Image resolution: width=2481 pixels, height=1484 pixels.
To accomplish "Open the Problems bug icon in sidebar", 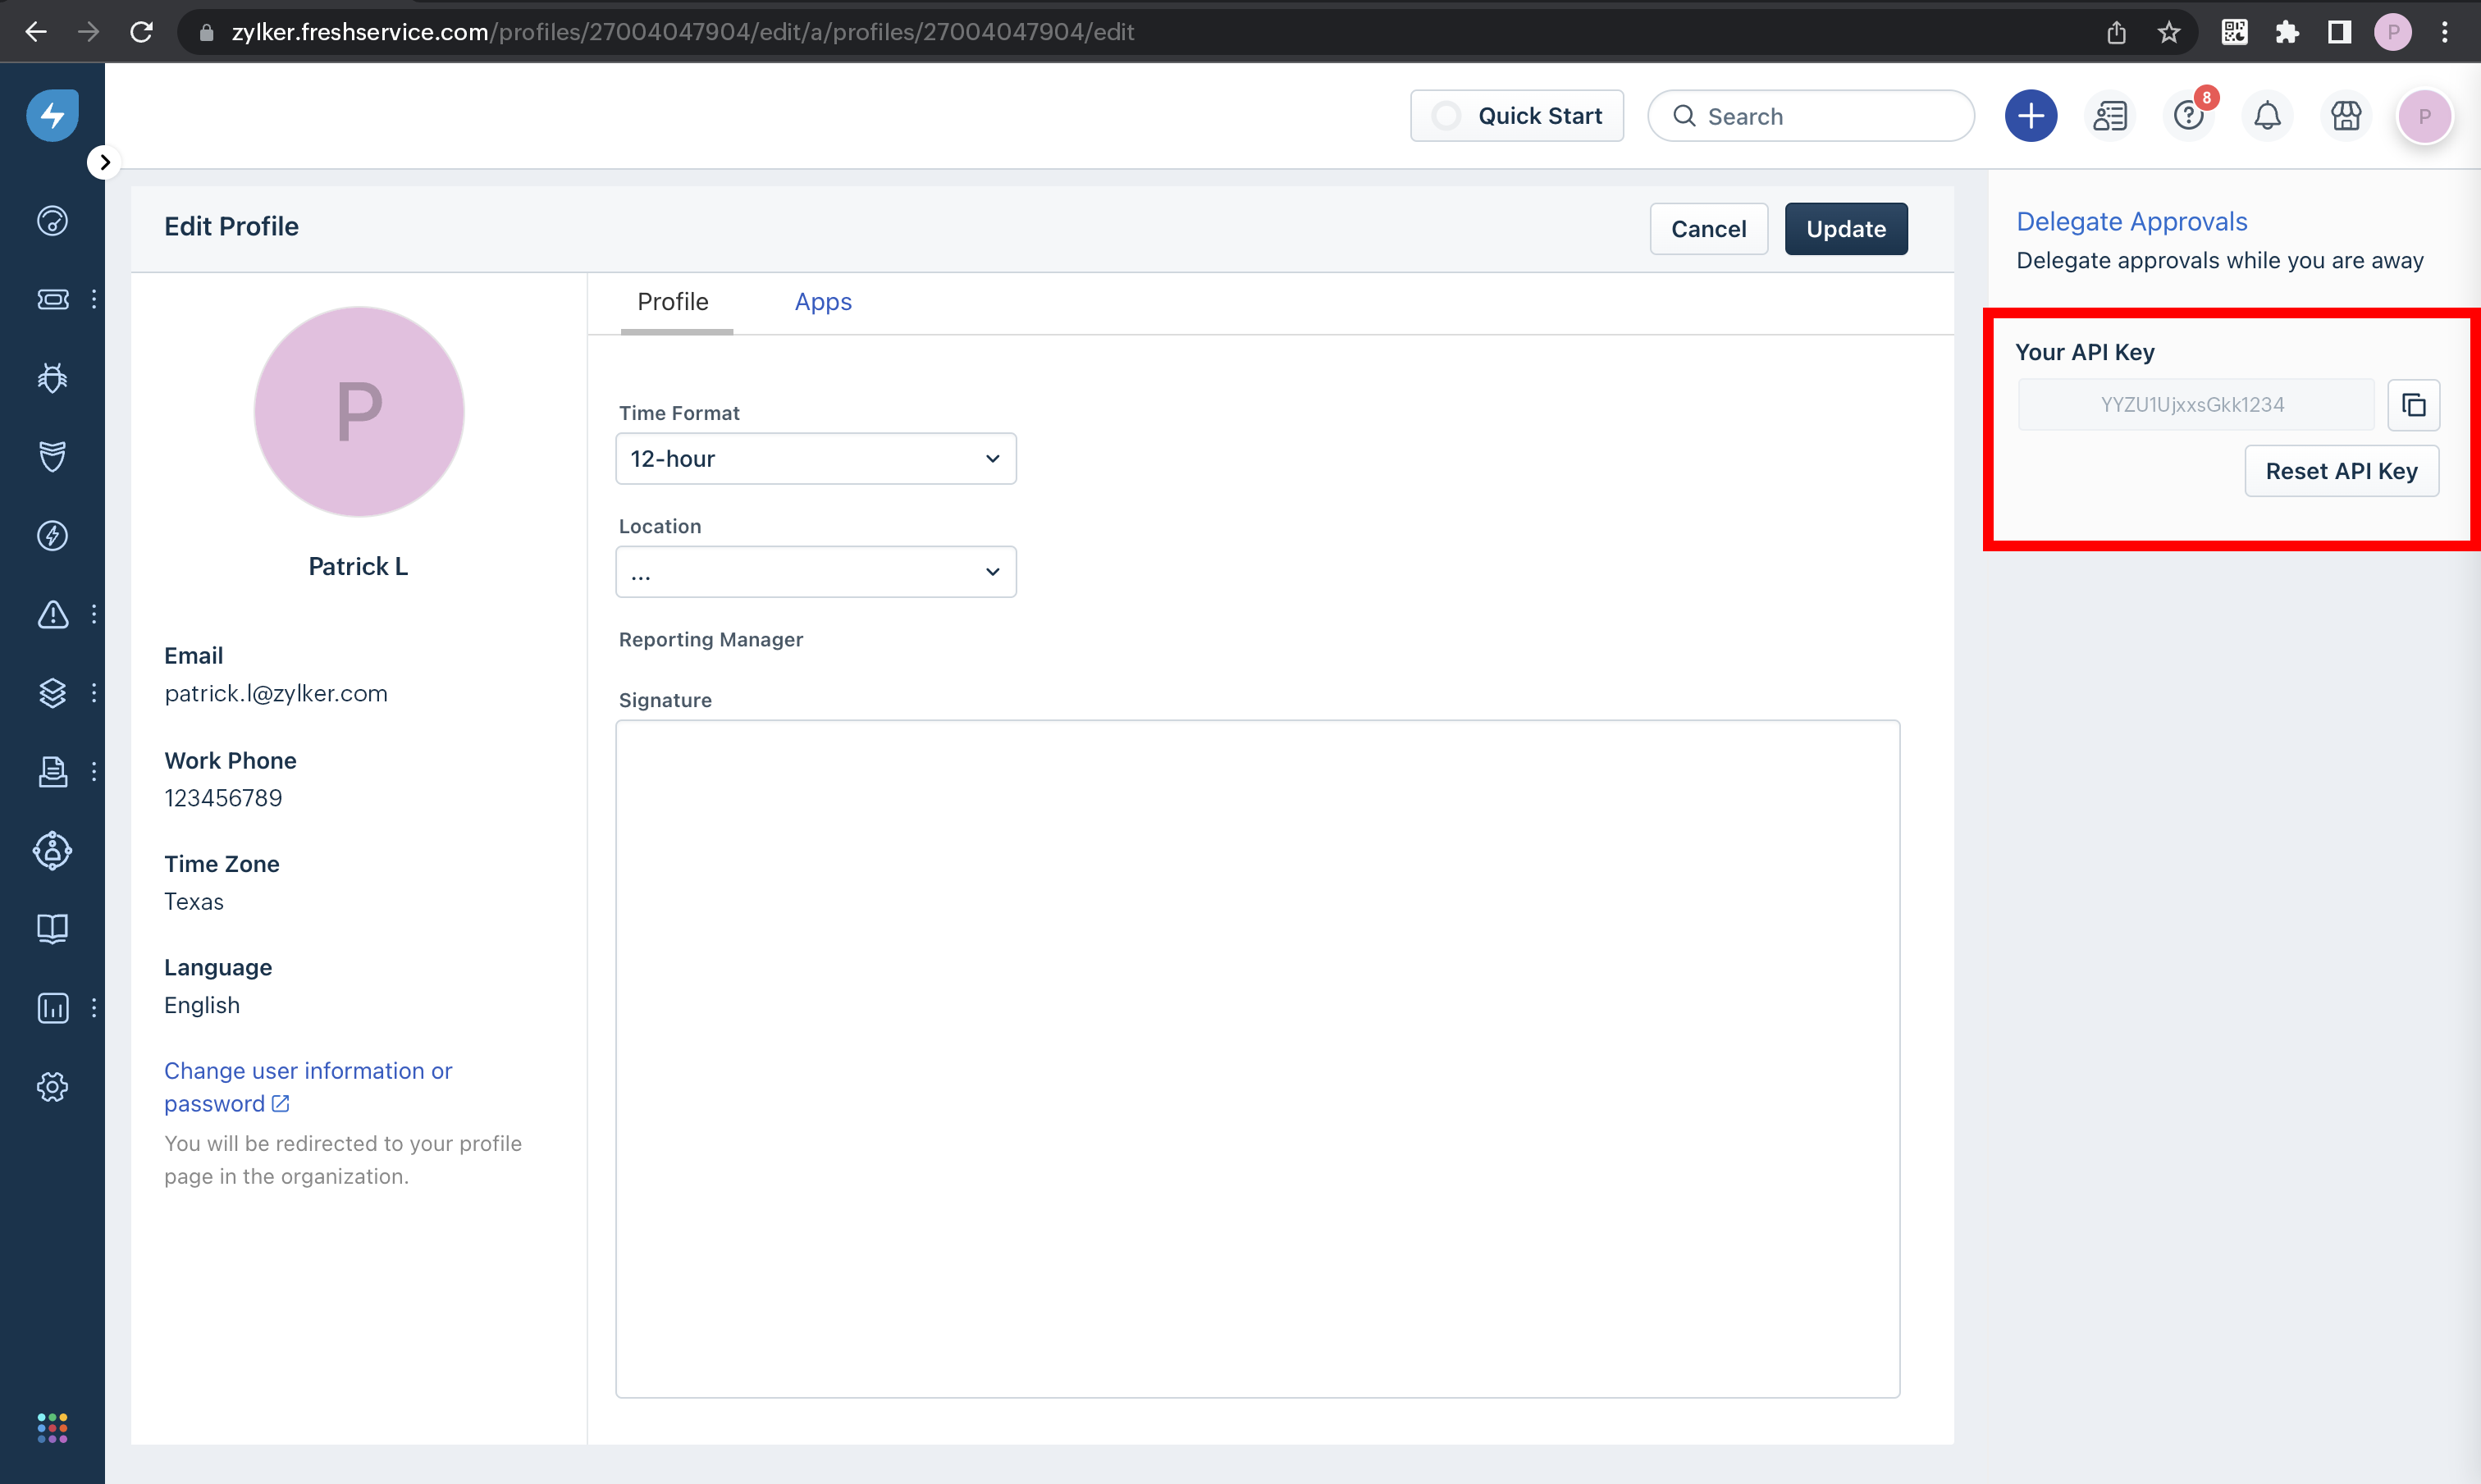I will point(52,378).
